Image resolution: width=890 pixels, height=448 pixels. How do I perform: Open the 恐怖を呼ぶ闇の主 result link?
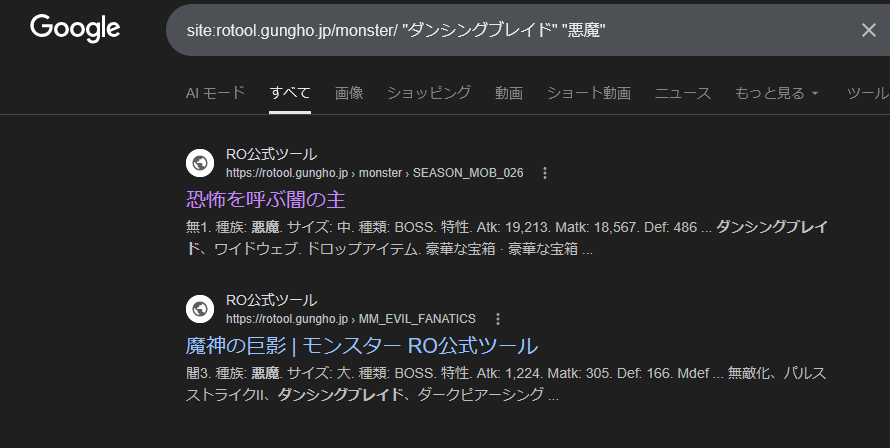pyautogui.click(x=265, y=199)
